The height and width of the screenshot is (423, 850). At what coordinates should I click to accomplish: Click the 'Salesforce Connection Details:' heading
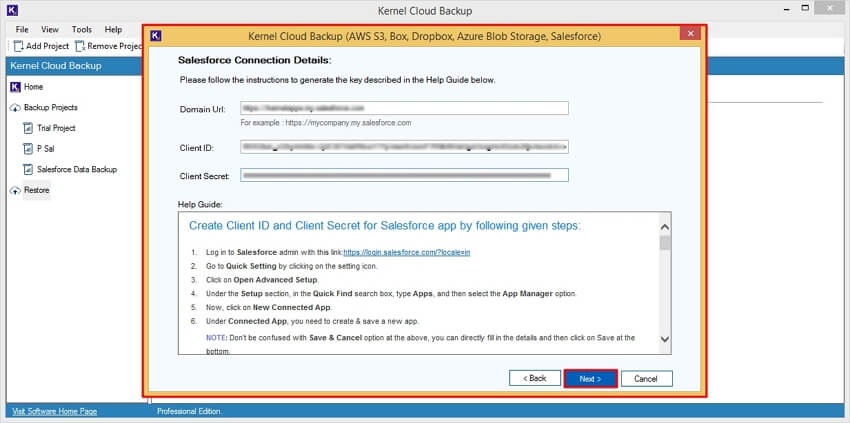(x=254, y=60)
